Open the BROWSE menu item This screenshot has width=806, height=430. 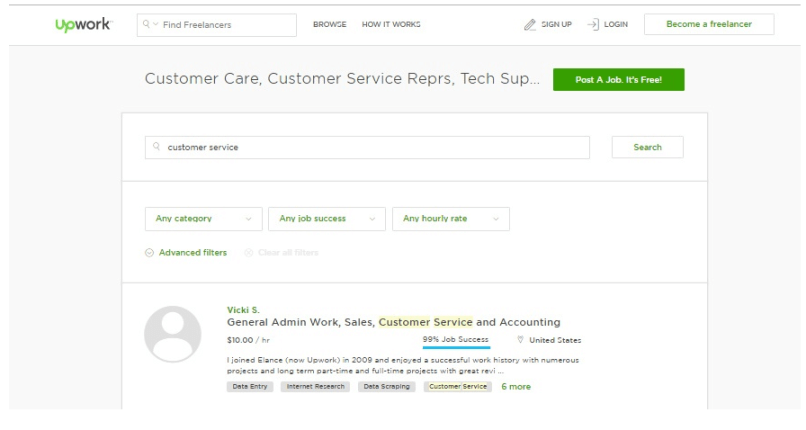(x=329, y=24)
